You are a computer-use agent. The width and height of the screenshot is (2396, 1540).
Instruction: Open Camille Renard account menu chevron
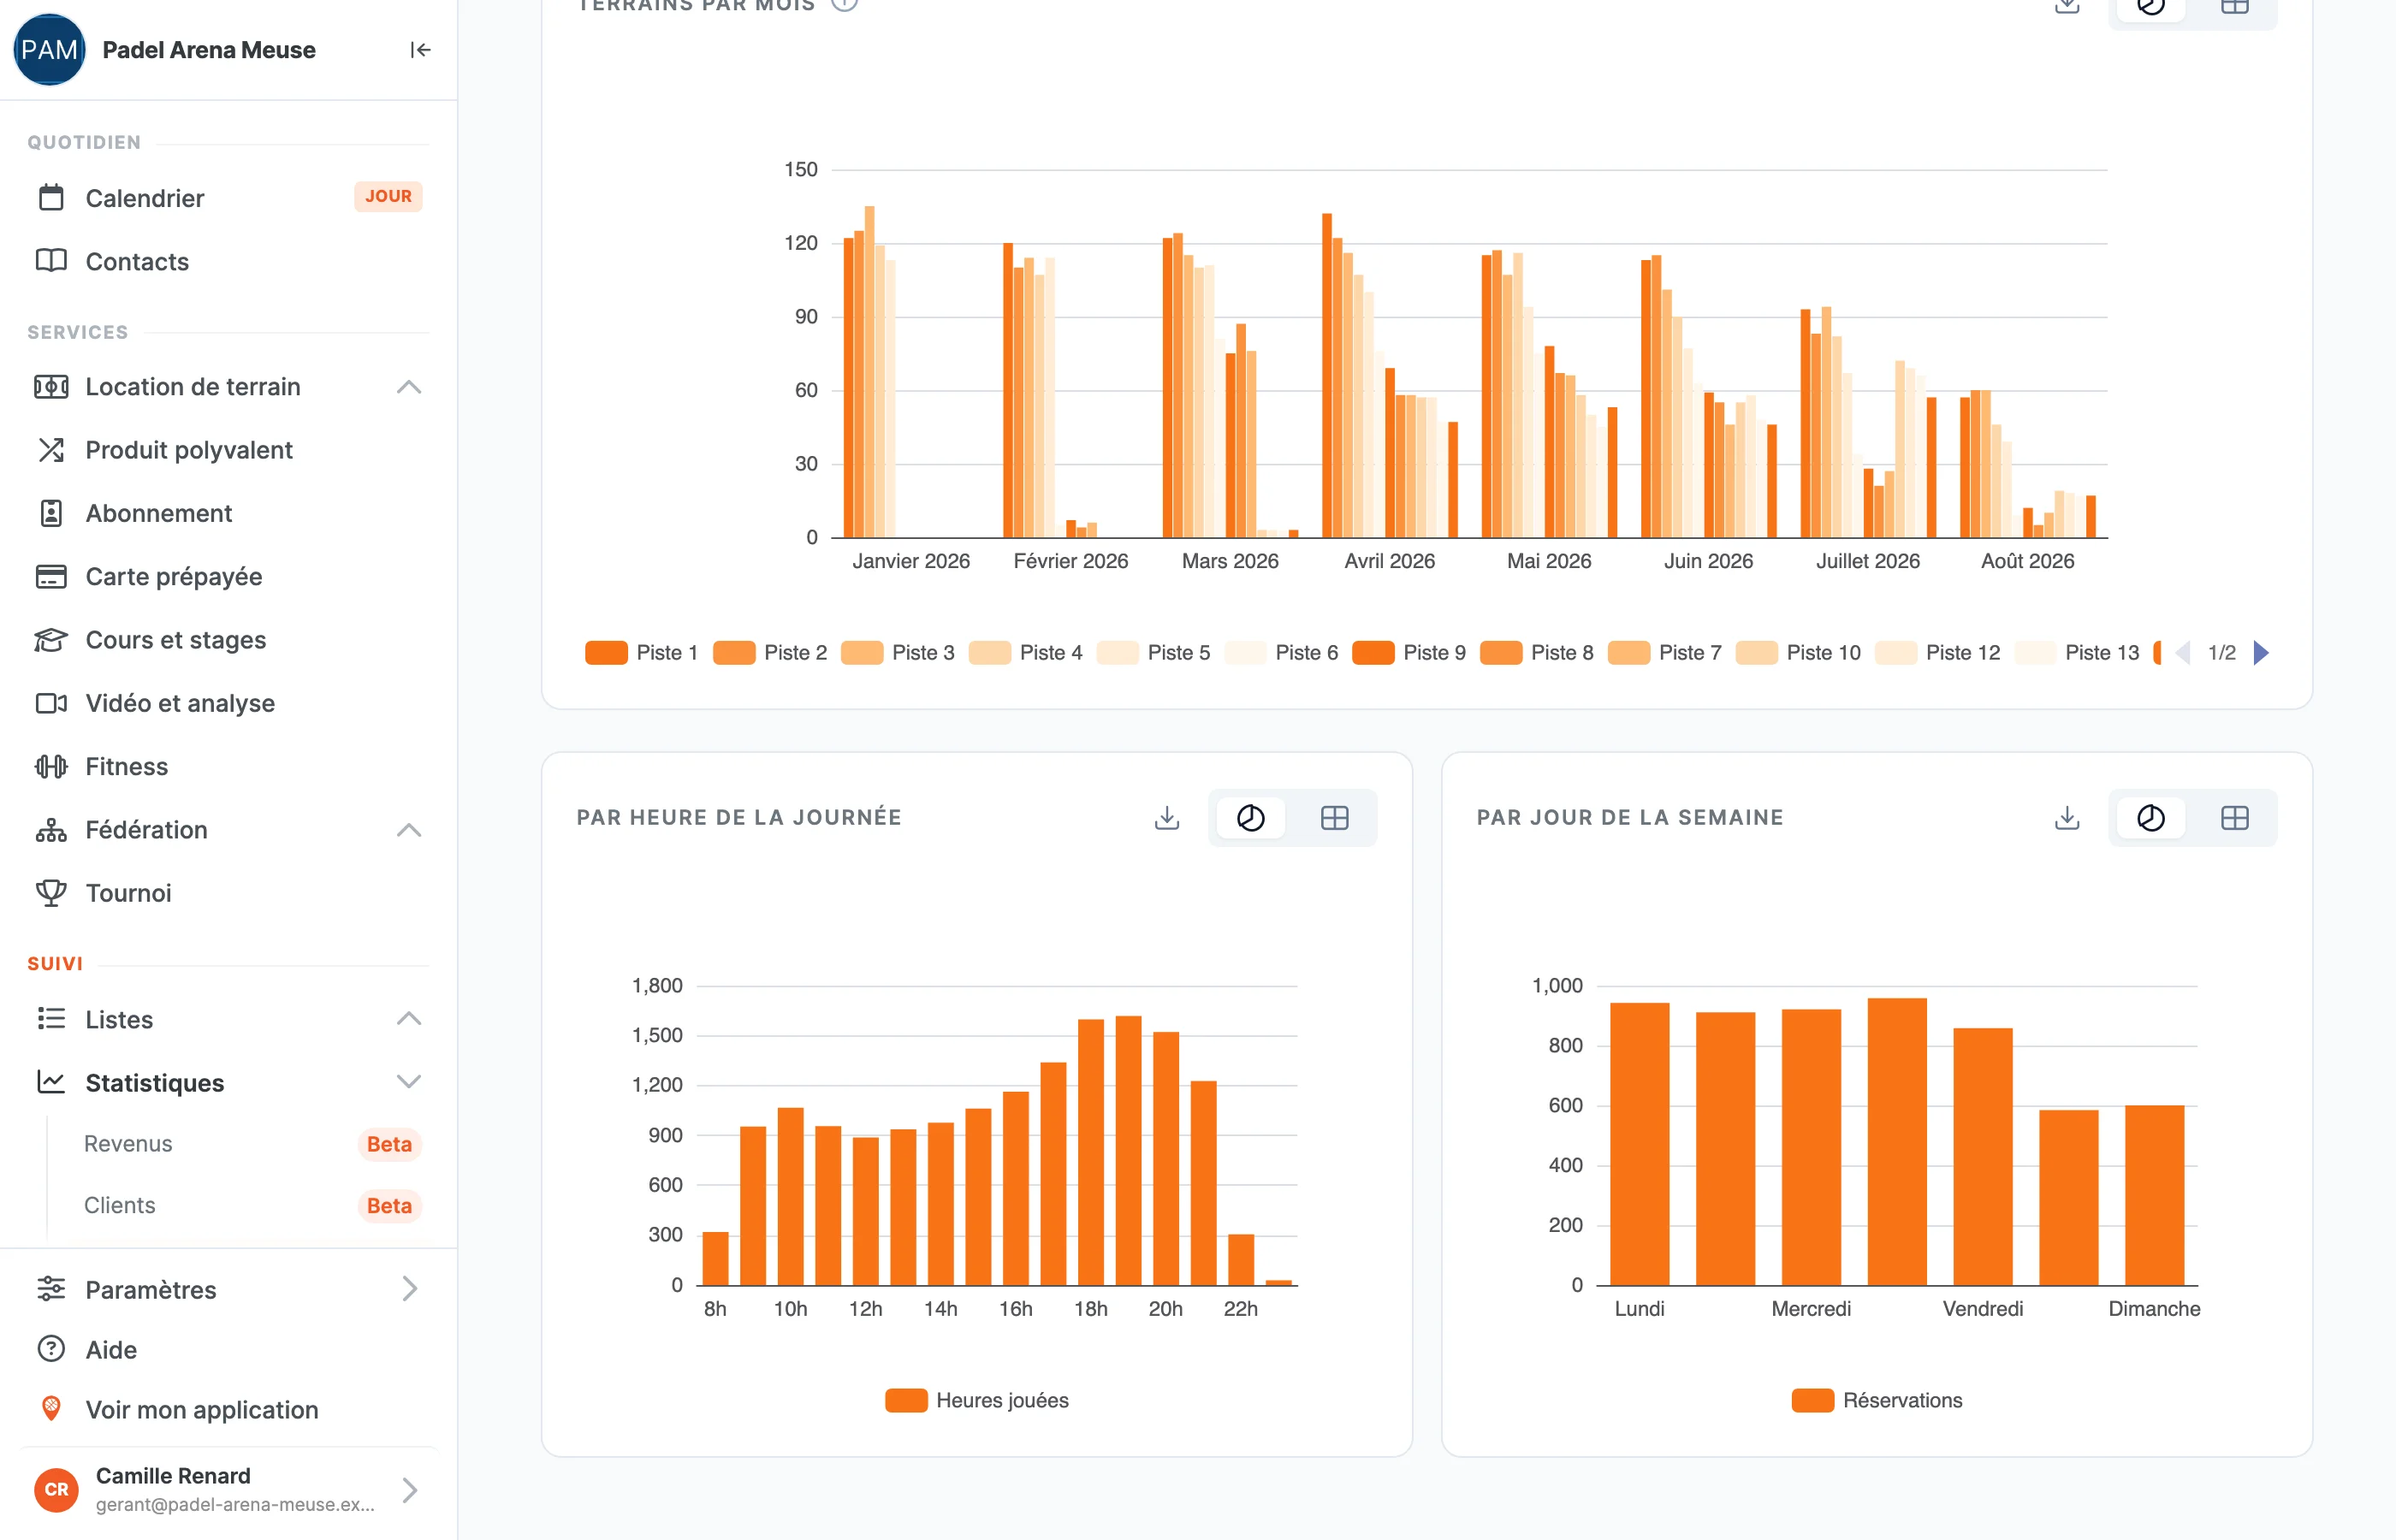pos(409,1490)
